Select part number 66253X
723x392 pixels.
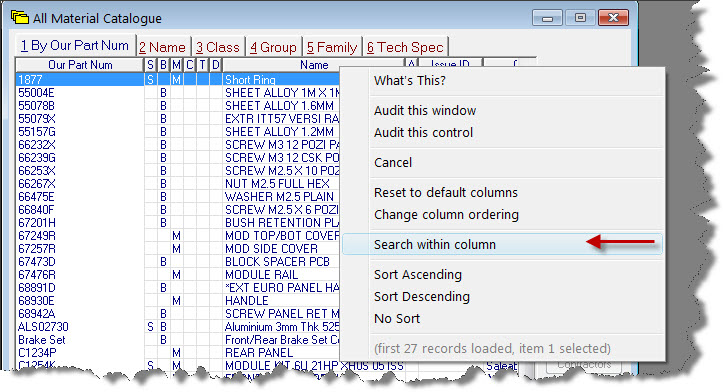[37, 171]
